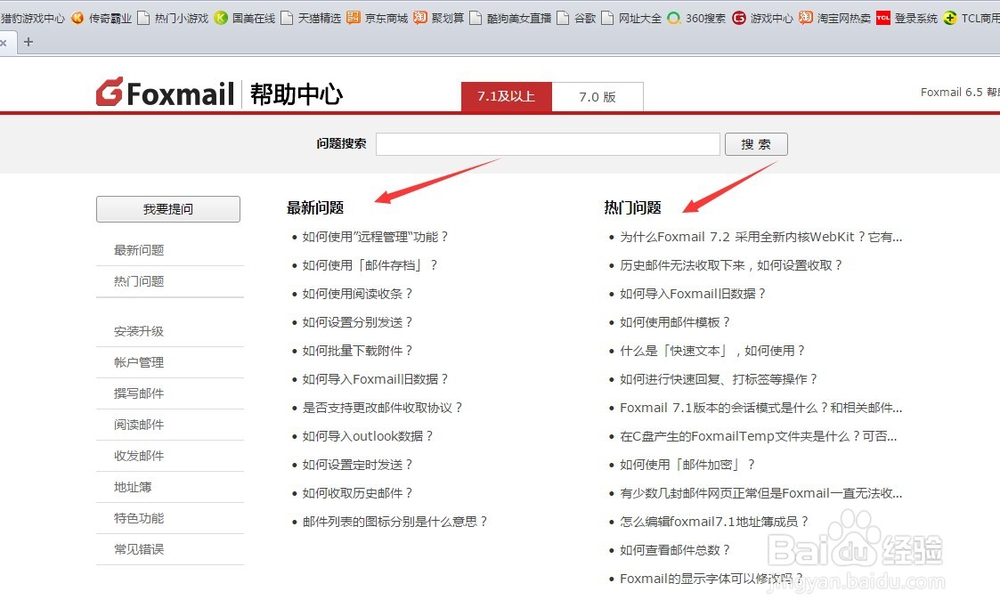Image resolution: width=1000 pixels, height=616 pixels.
Task: Open the 阅读邮件 category
Action: pos(139,425)
